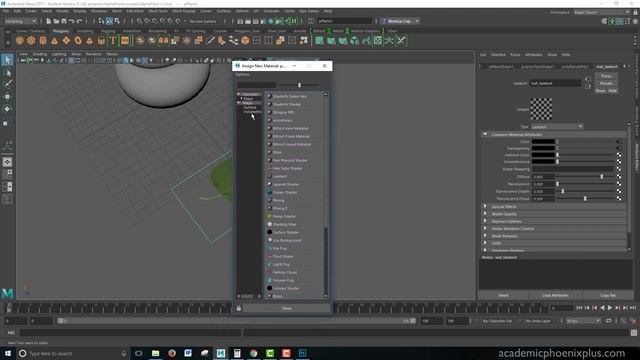The image size is (640, 360).
Task: Create a polygon cube from the shelf
Action: pyautogui.click(x=31, y=40)
